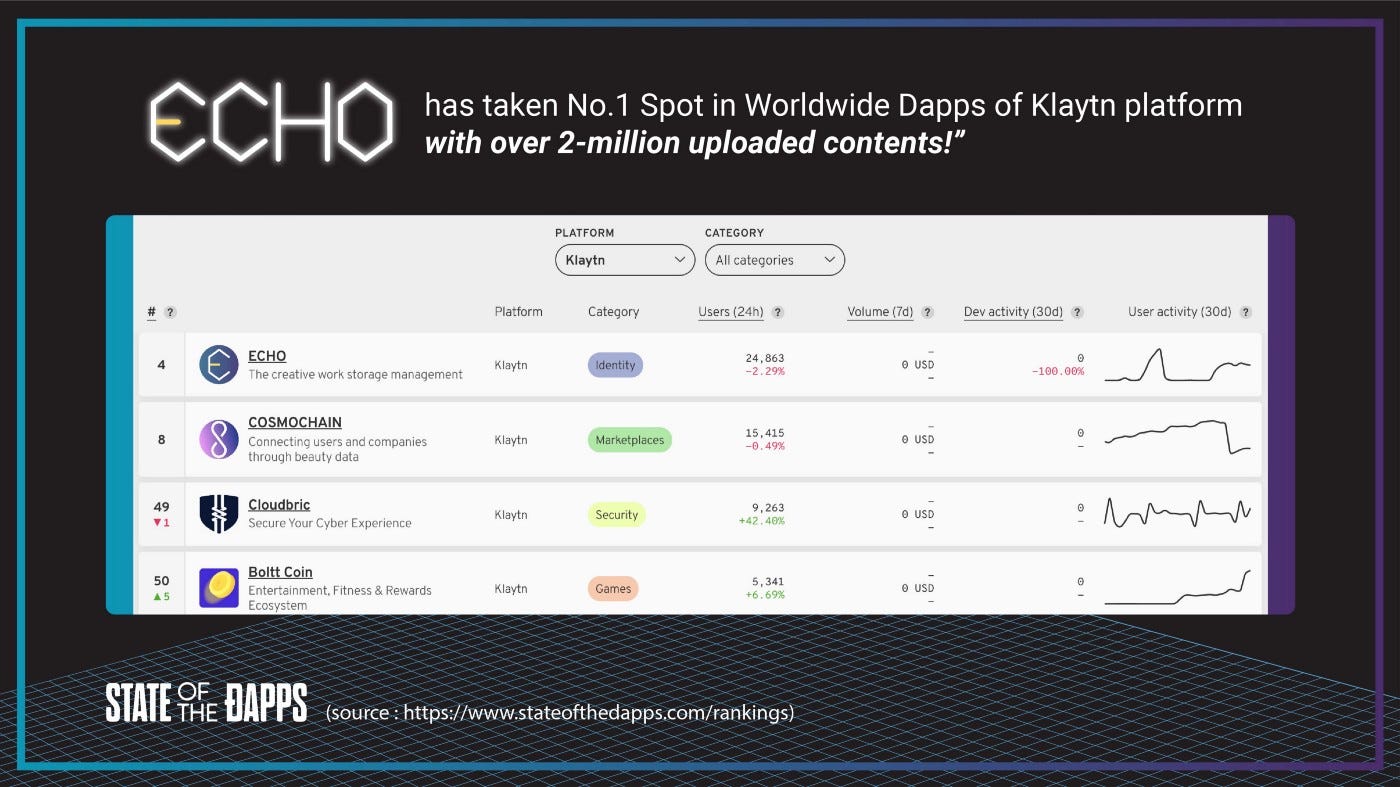
Task: Open the Platform dropdown showing Klaytn
Action: click(625, 260)
